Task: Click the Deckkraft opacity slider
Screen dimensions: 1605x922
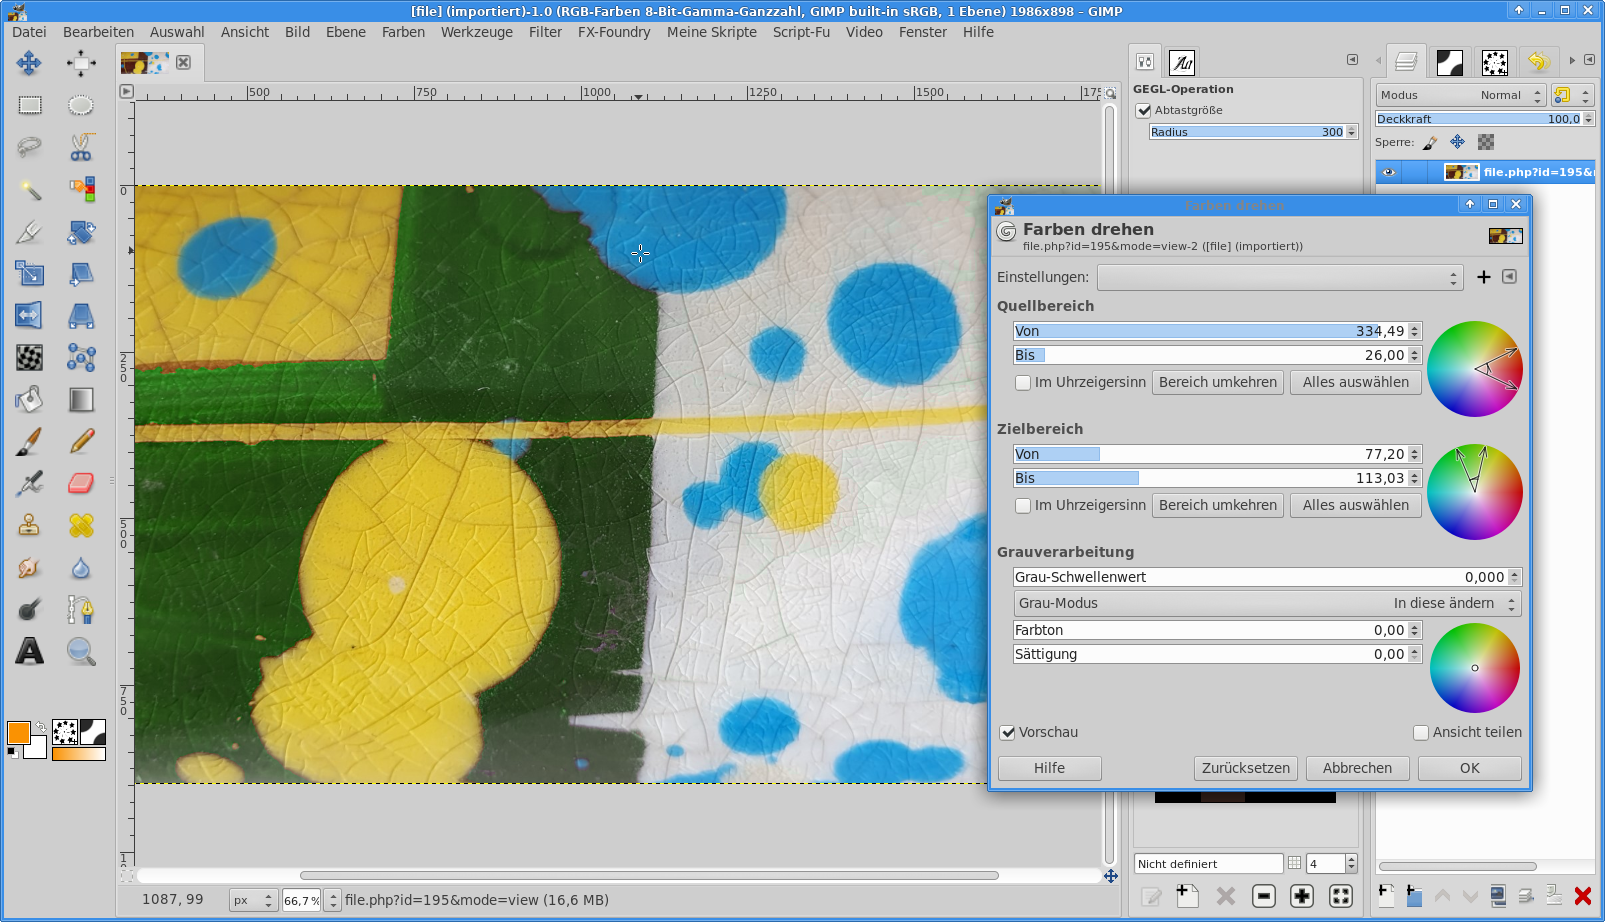Action: (1477, 119)
